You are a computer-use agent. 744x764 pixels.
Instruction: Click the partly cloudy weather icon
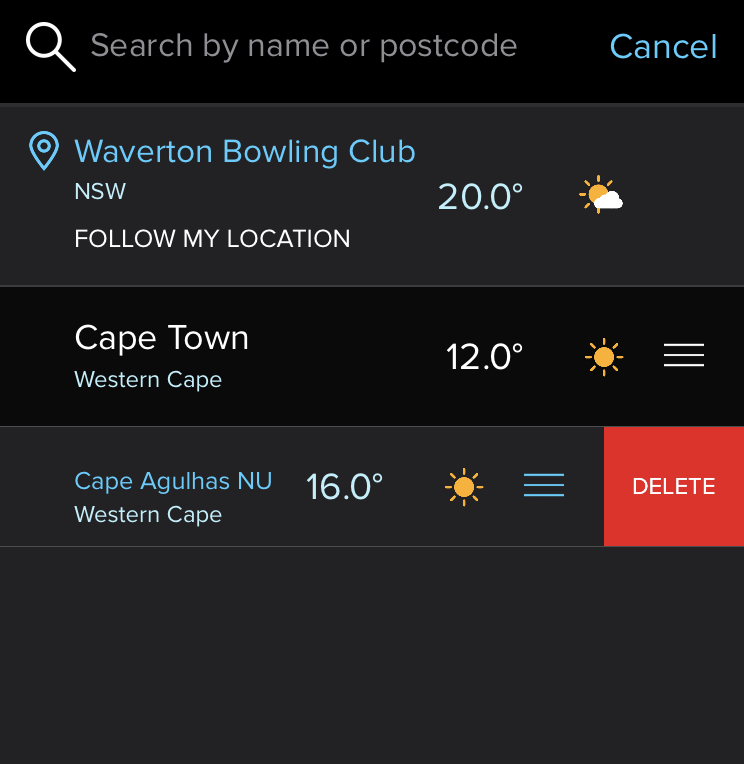[x=601, y=195]
